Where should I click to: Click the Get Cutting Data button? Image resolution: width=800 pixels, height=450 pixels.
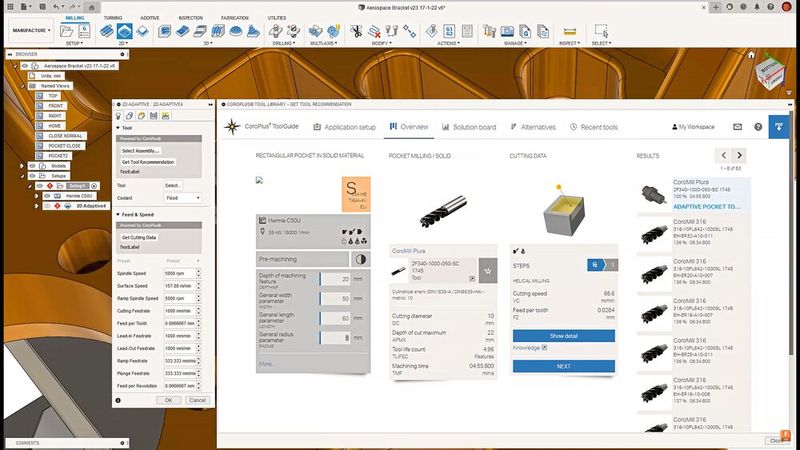139,237
